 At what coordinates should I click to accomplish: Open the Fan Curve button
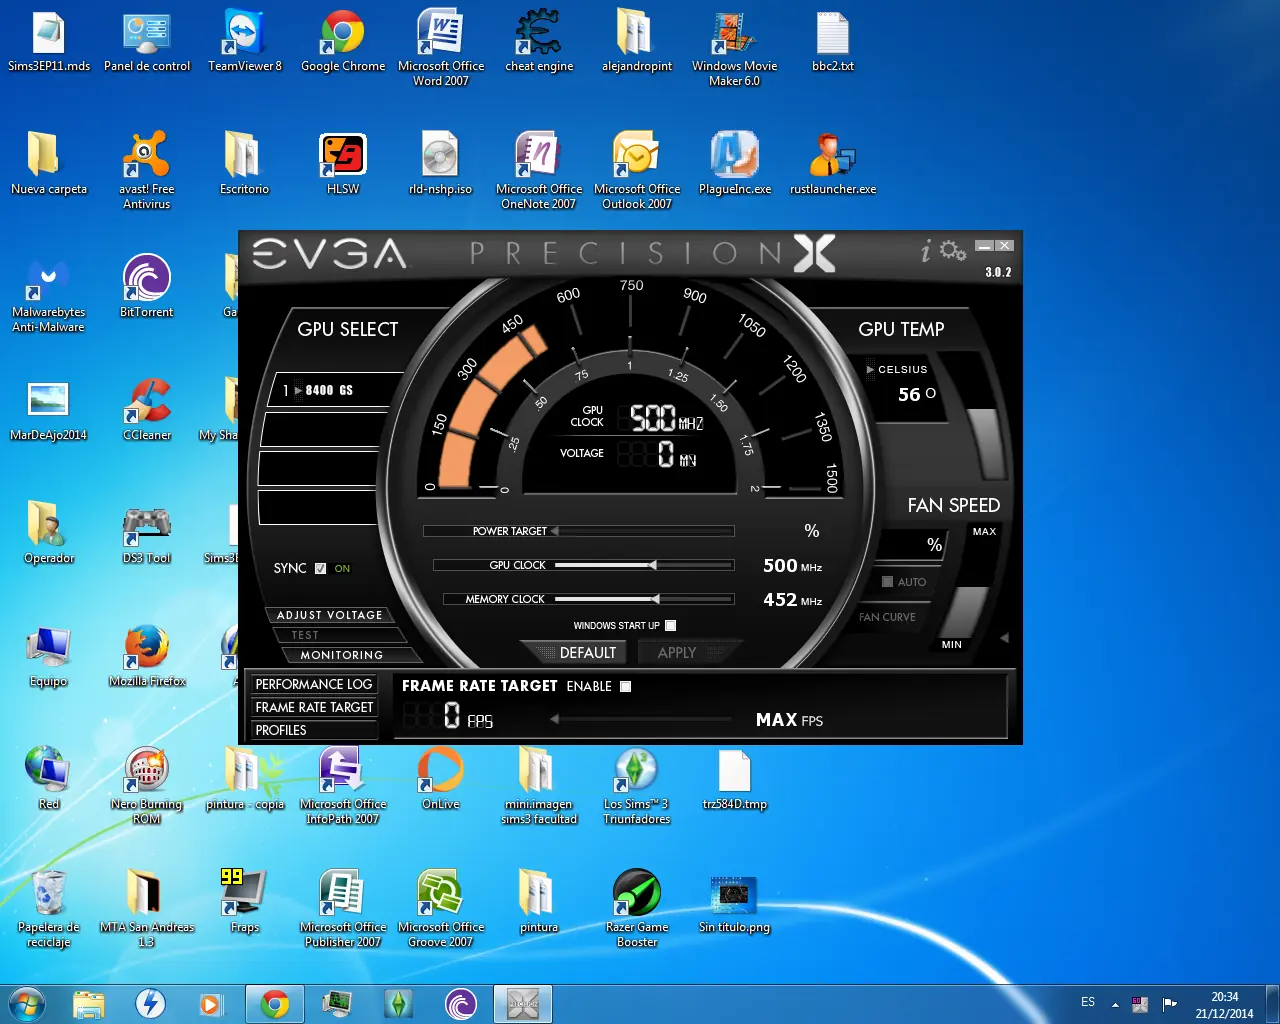[887, 617]
